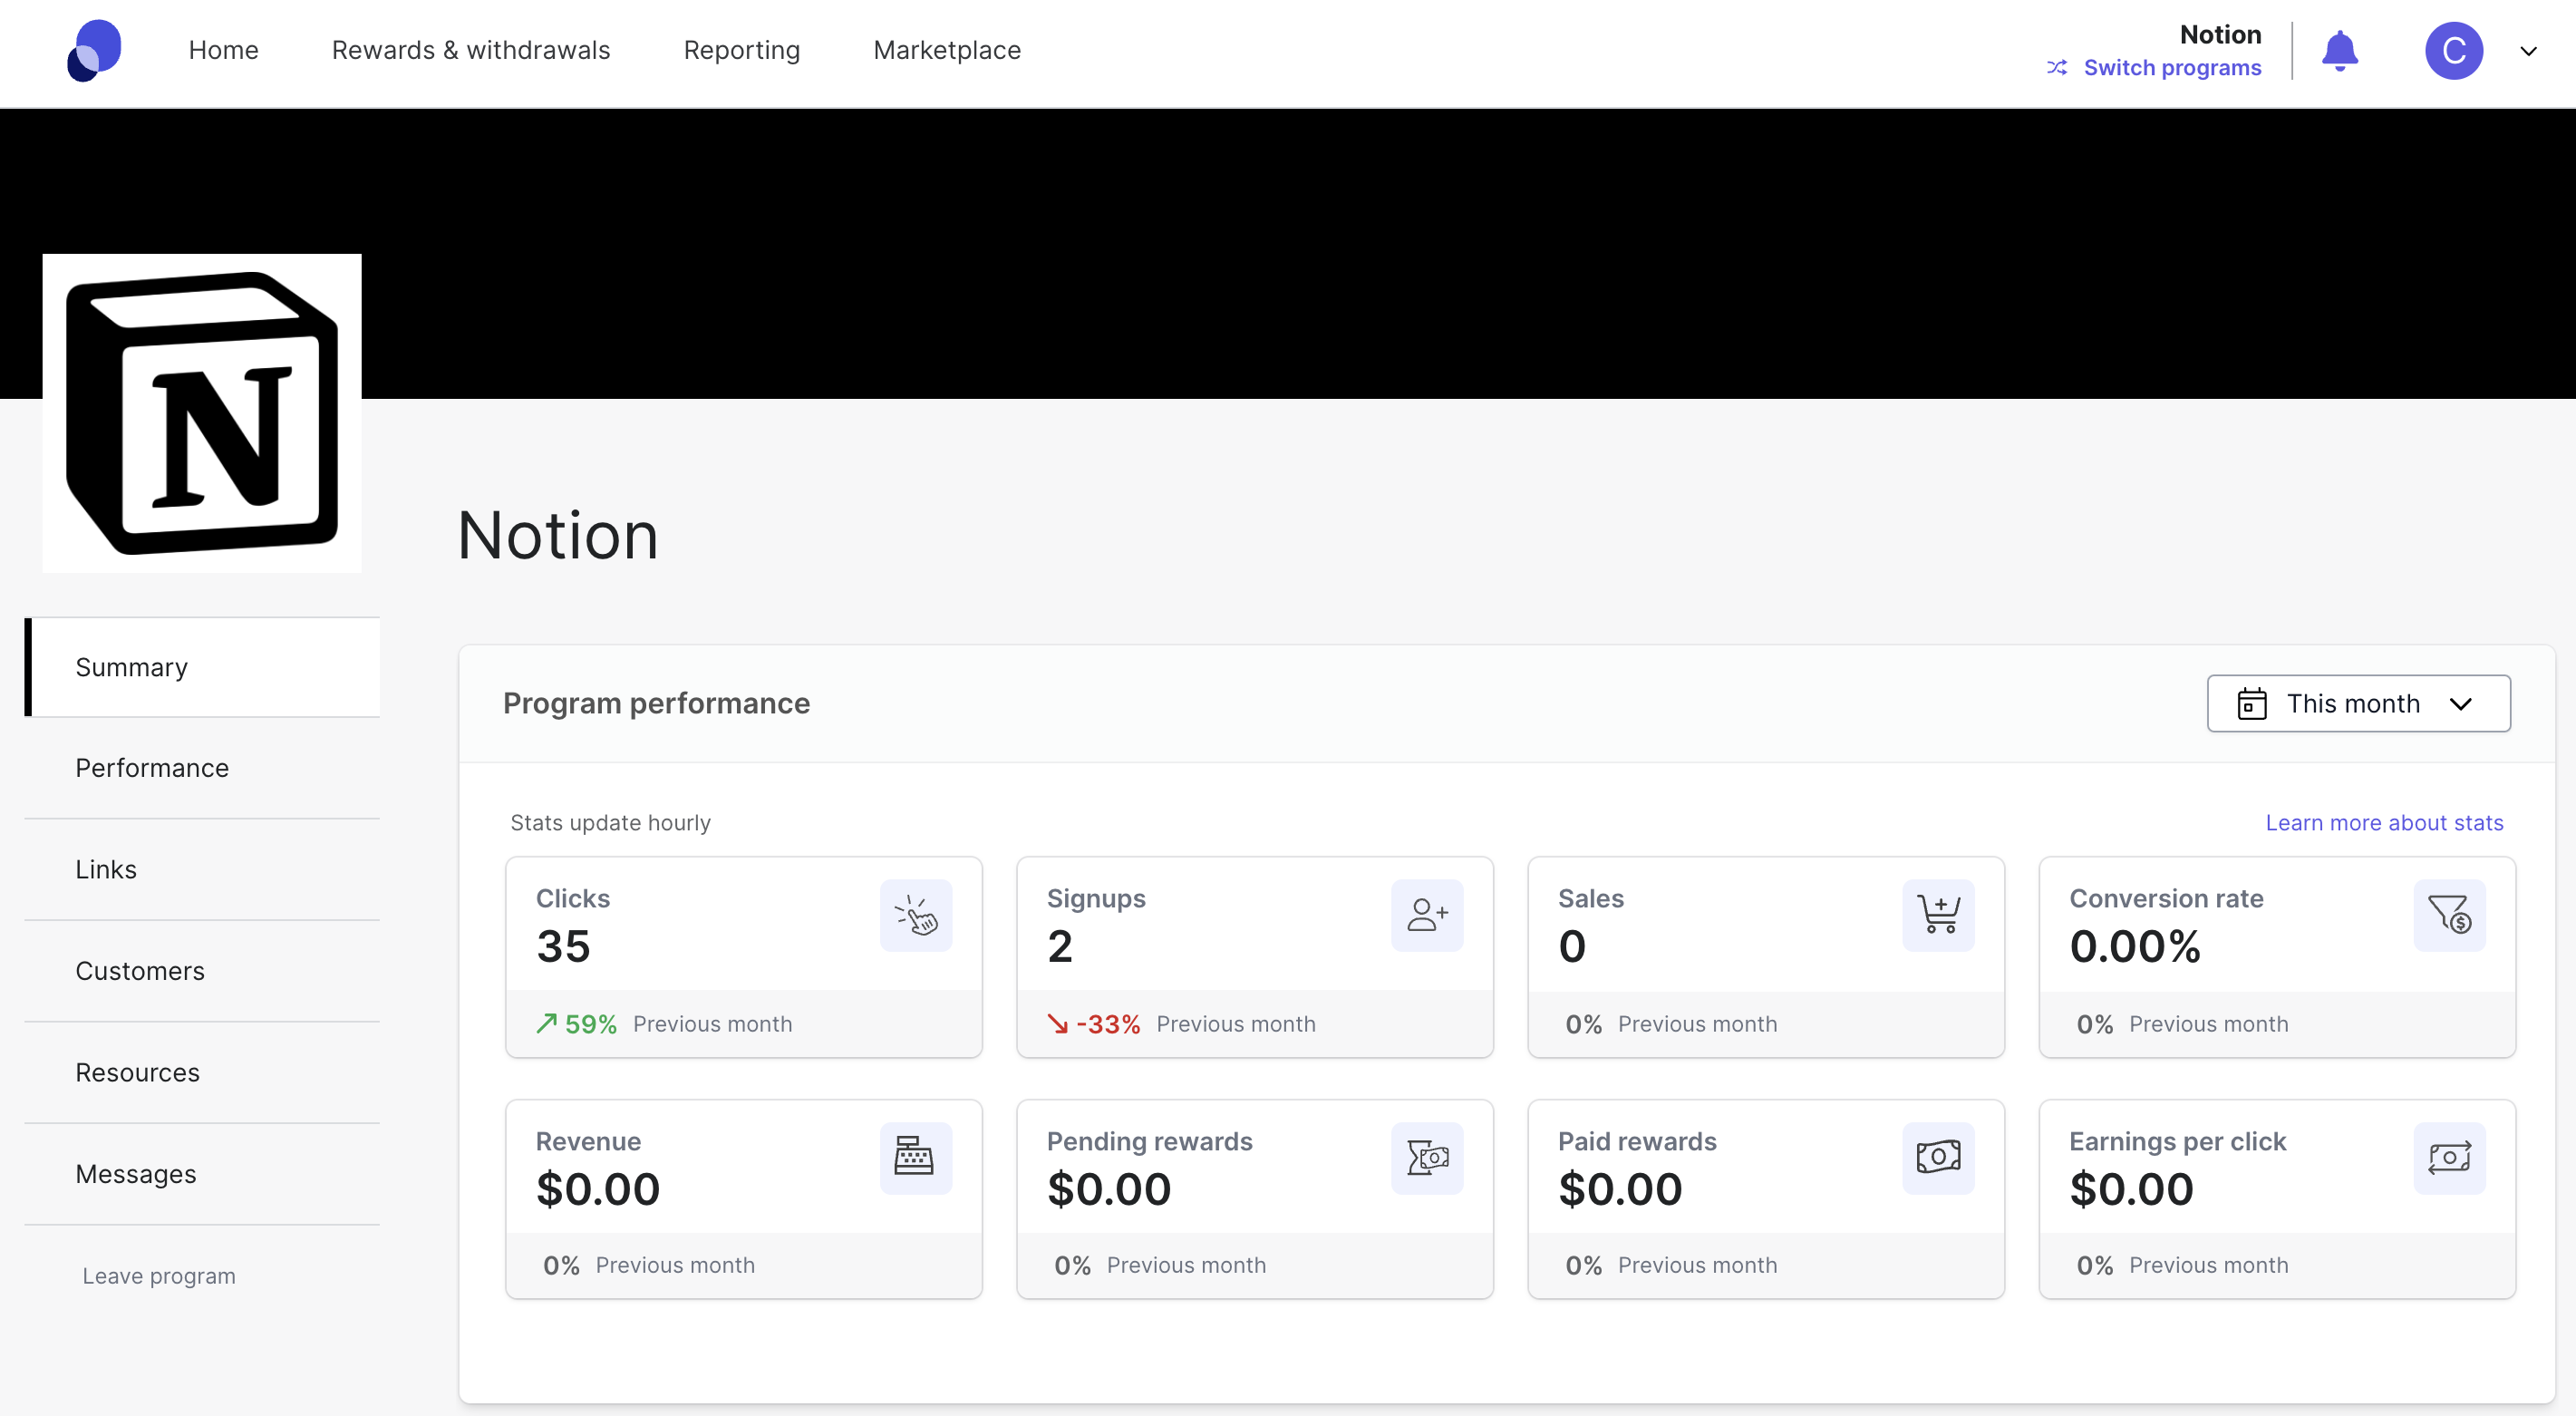Viewport: 2576px width, 1416px height.
Task: Click the green up-arrow next to 59%
Action: [546, 1023]
